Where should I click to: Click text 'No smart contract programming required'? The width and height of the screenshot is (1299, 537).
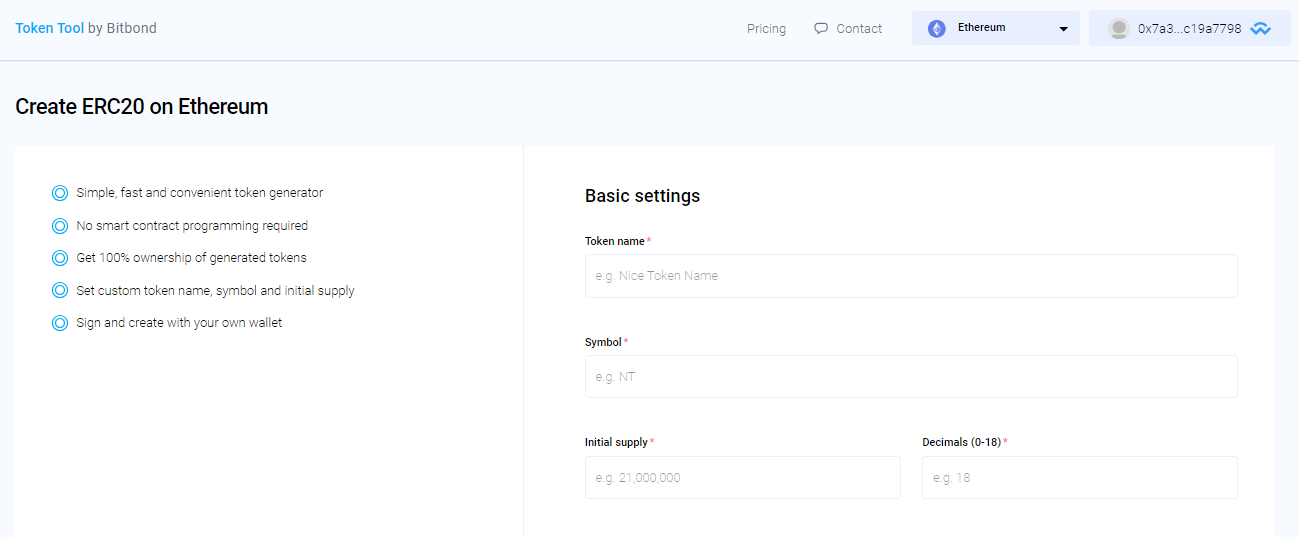point(192,226)
